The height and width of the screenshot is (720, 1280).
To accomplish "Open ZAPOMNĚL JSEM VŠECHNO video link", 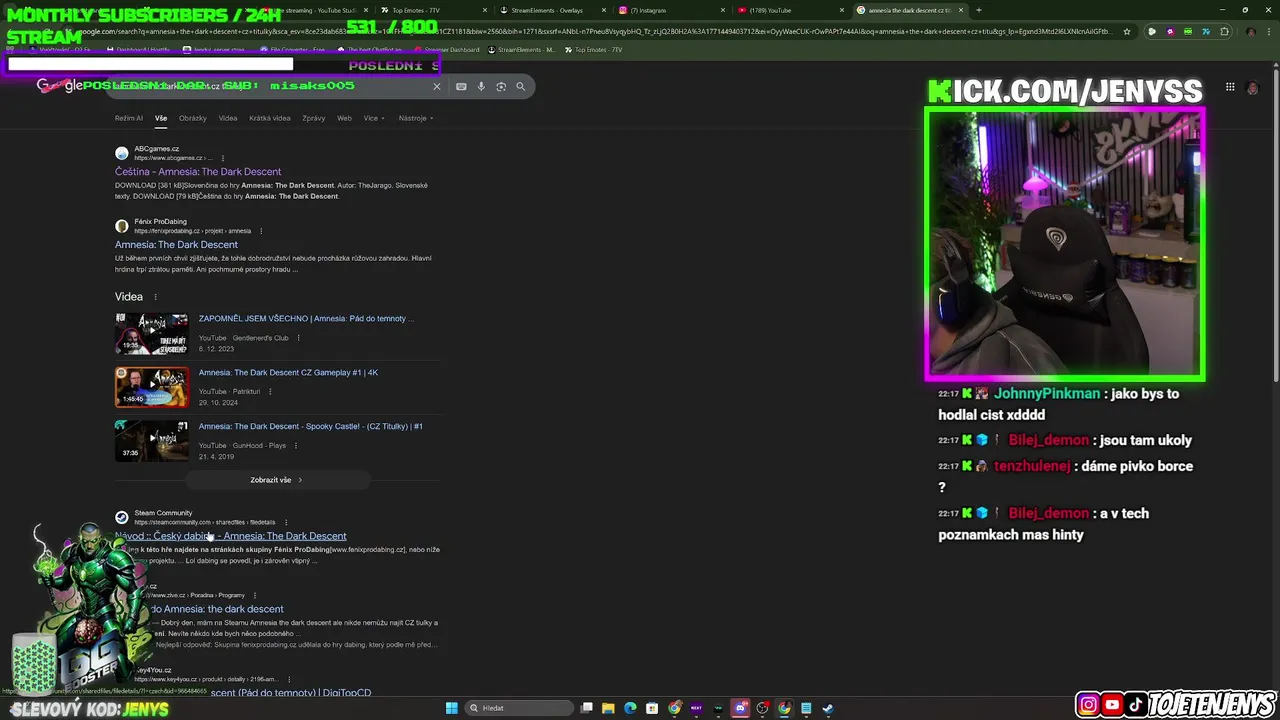I will coord(305,319).
